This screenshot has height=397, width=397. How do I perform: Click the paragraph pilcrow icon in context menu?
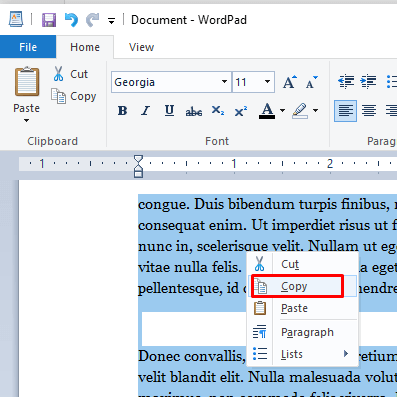click(259, 332)
